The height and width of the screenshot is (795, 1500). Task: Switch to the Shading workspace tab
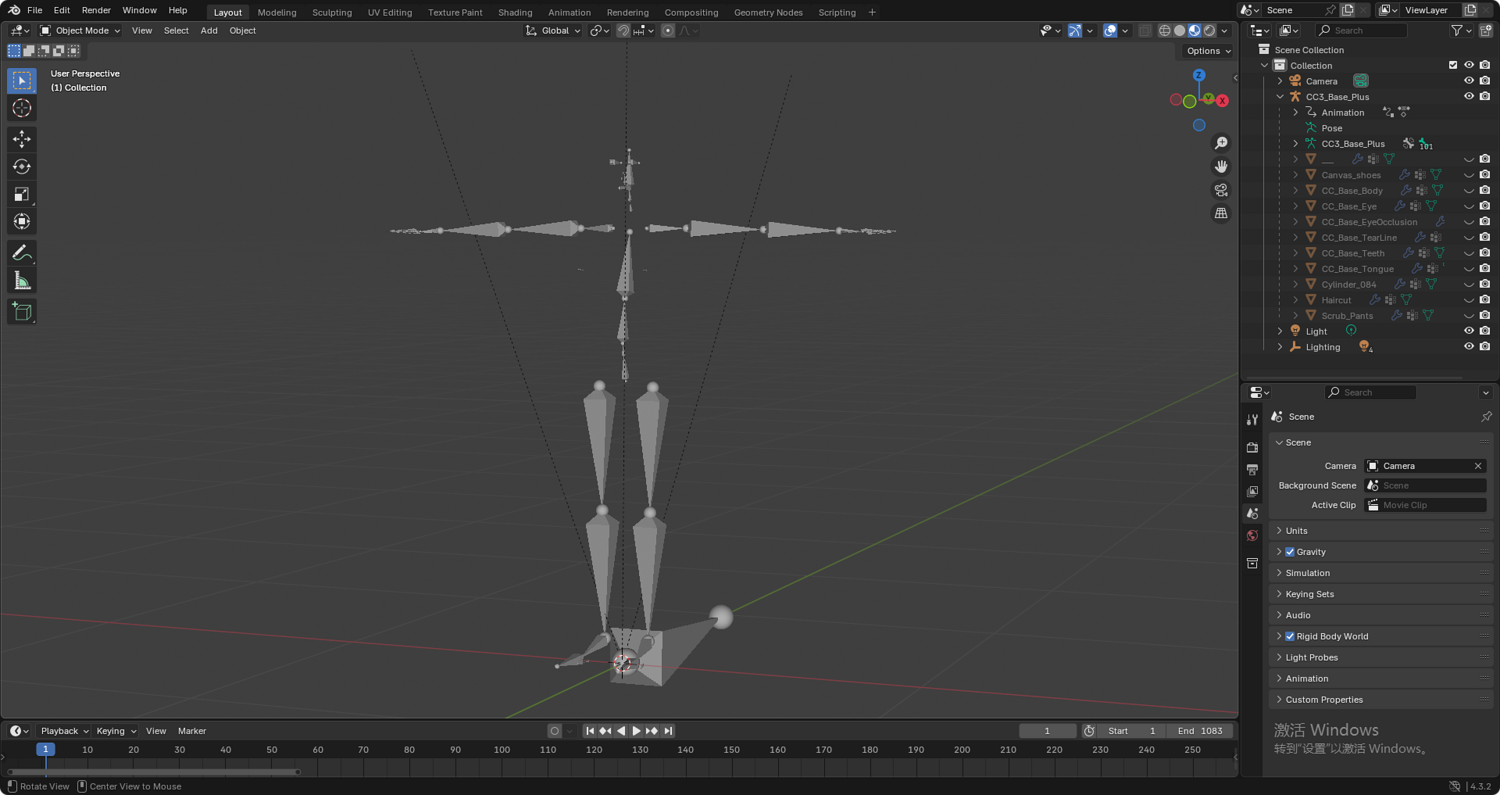click(x=515, y=12)
